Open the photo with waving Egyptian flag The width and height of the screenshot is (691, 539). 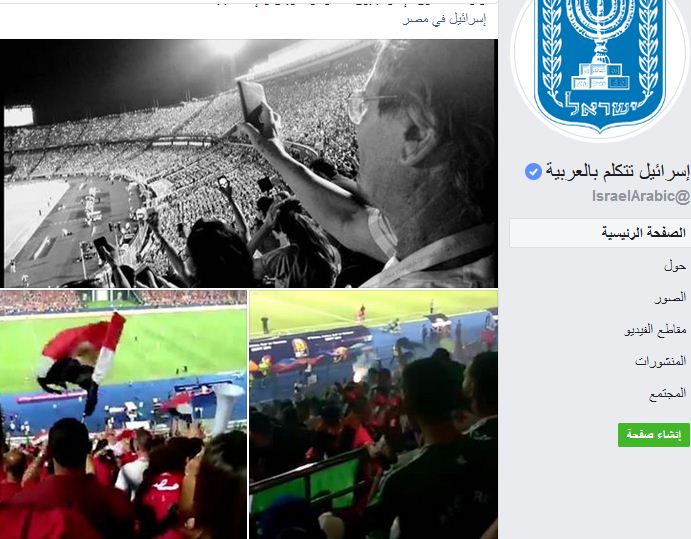pos(123,414)
